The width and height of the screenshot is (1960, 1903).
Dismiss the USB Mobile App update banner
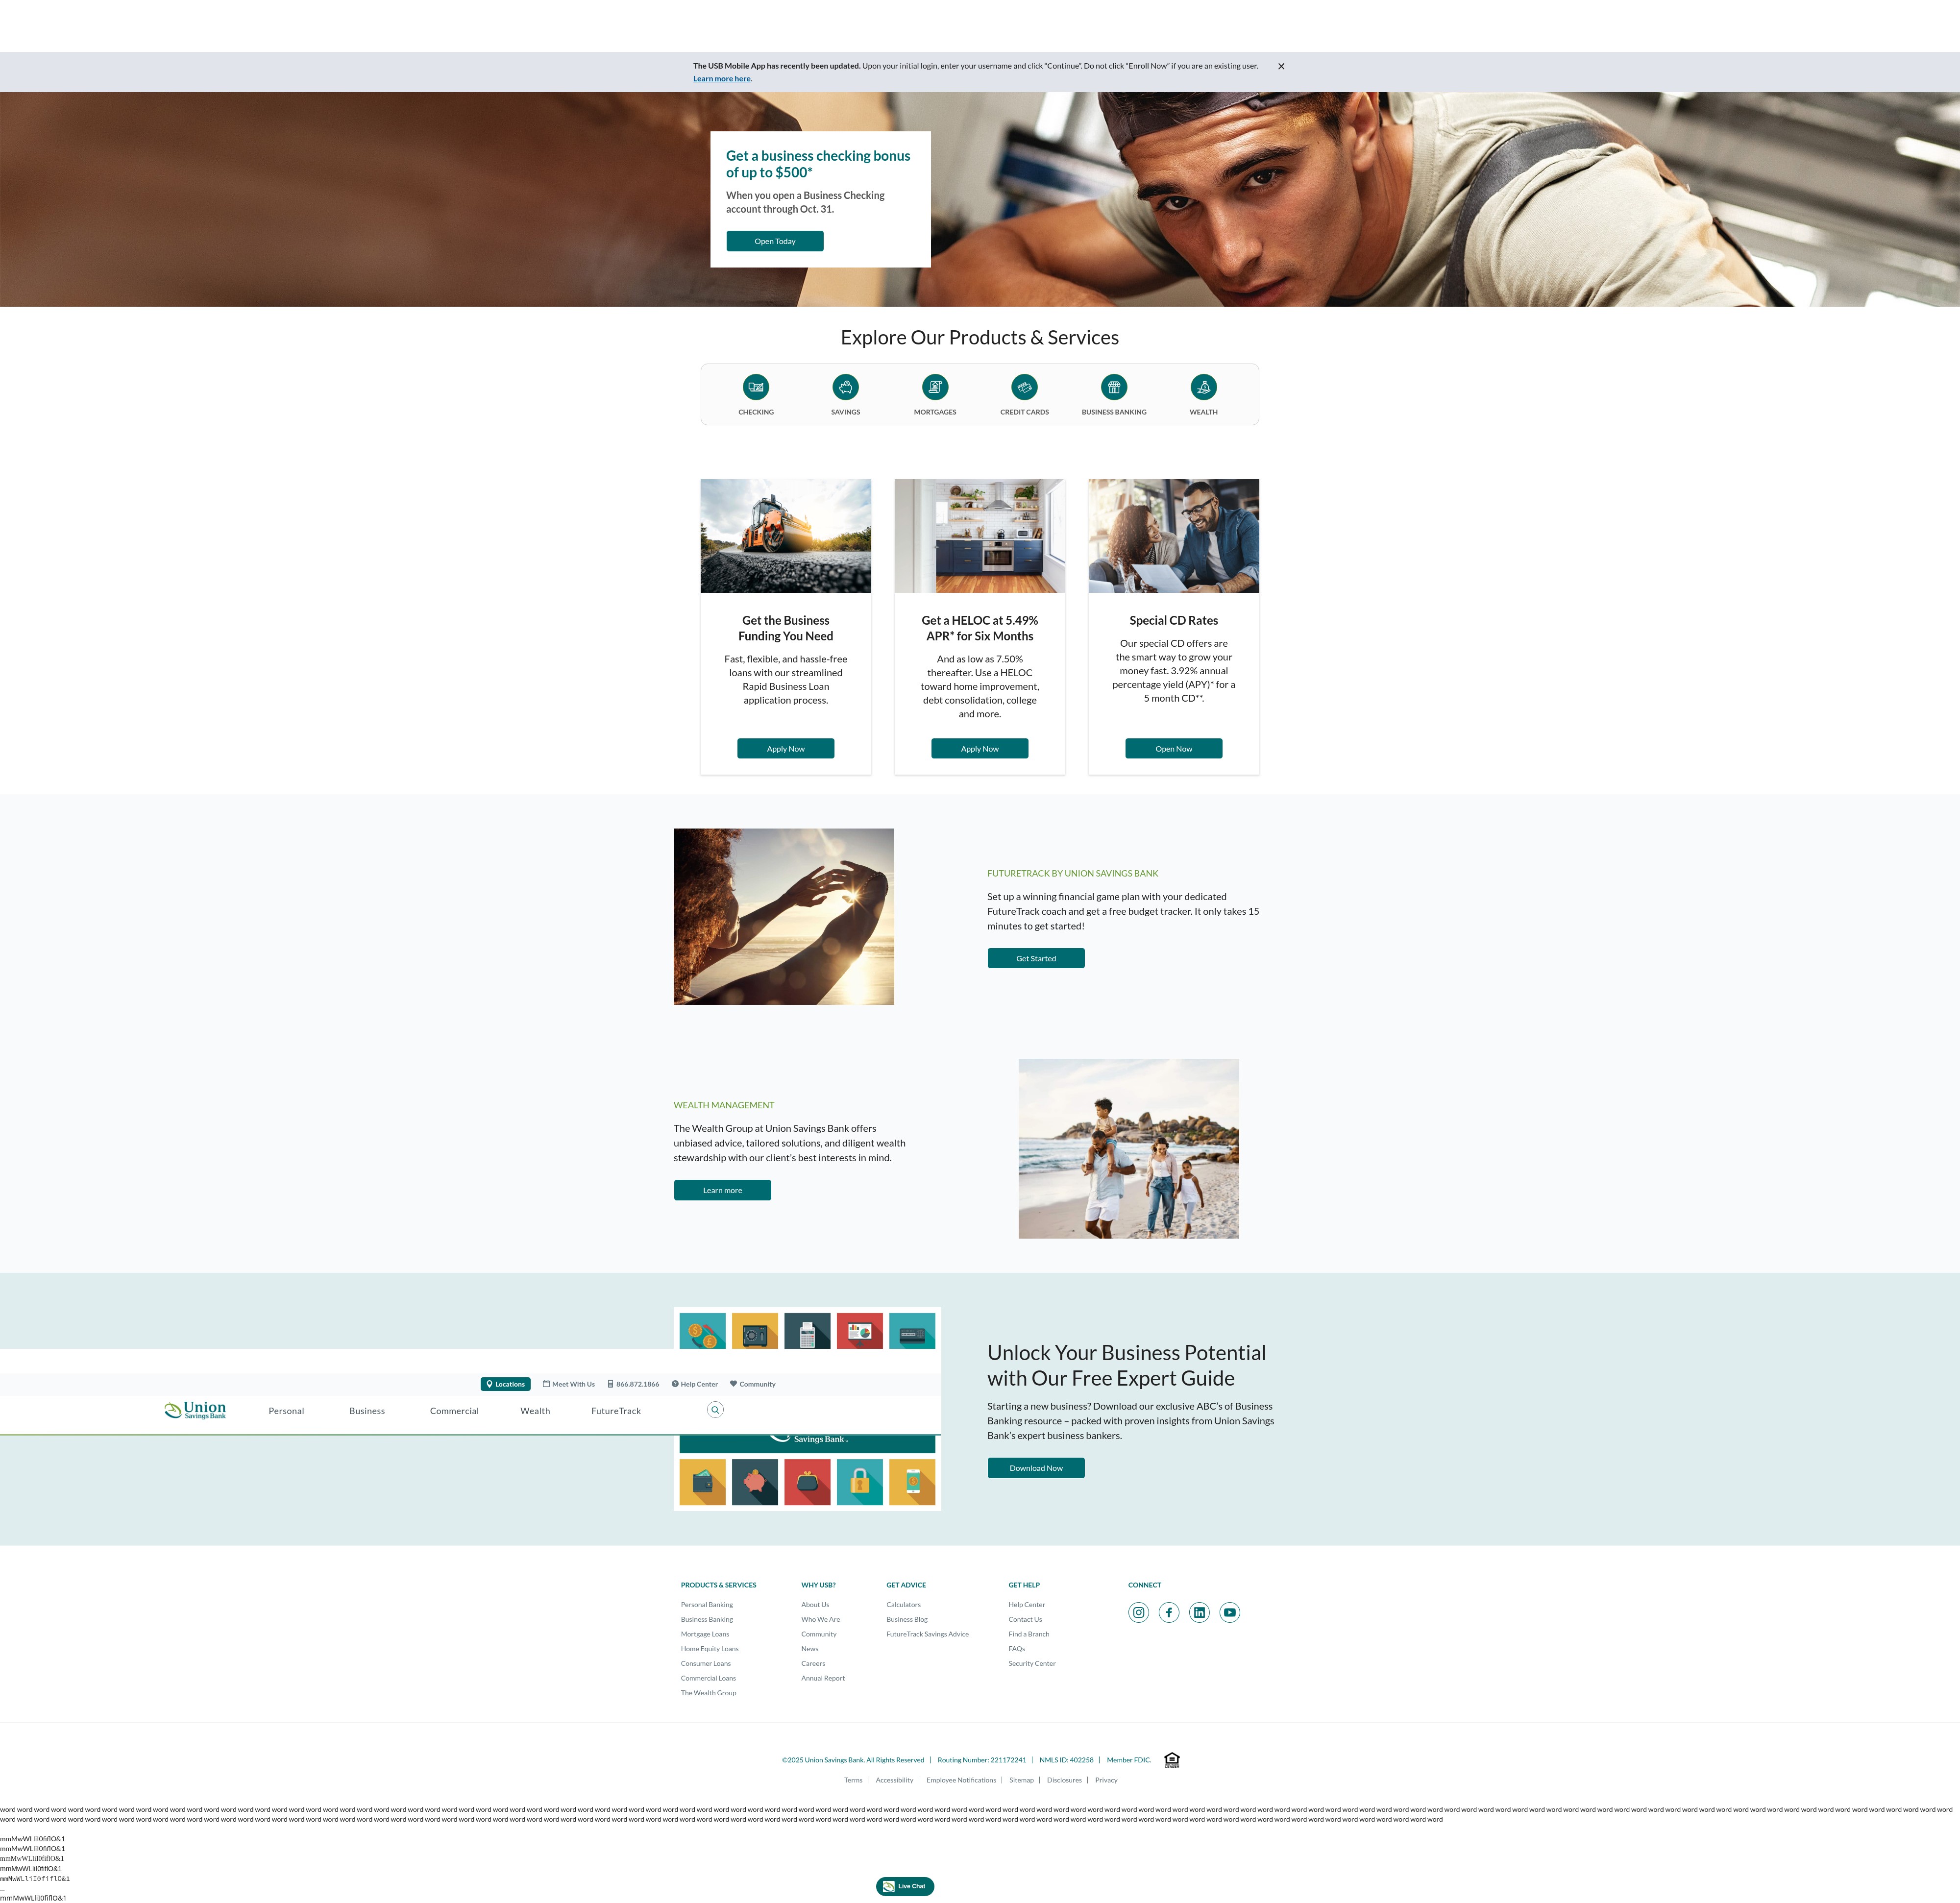tap(1281, 66)
